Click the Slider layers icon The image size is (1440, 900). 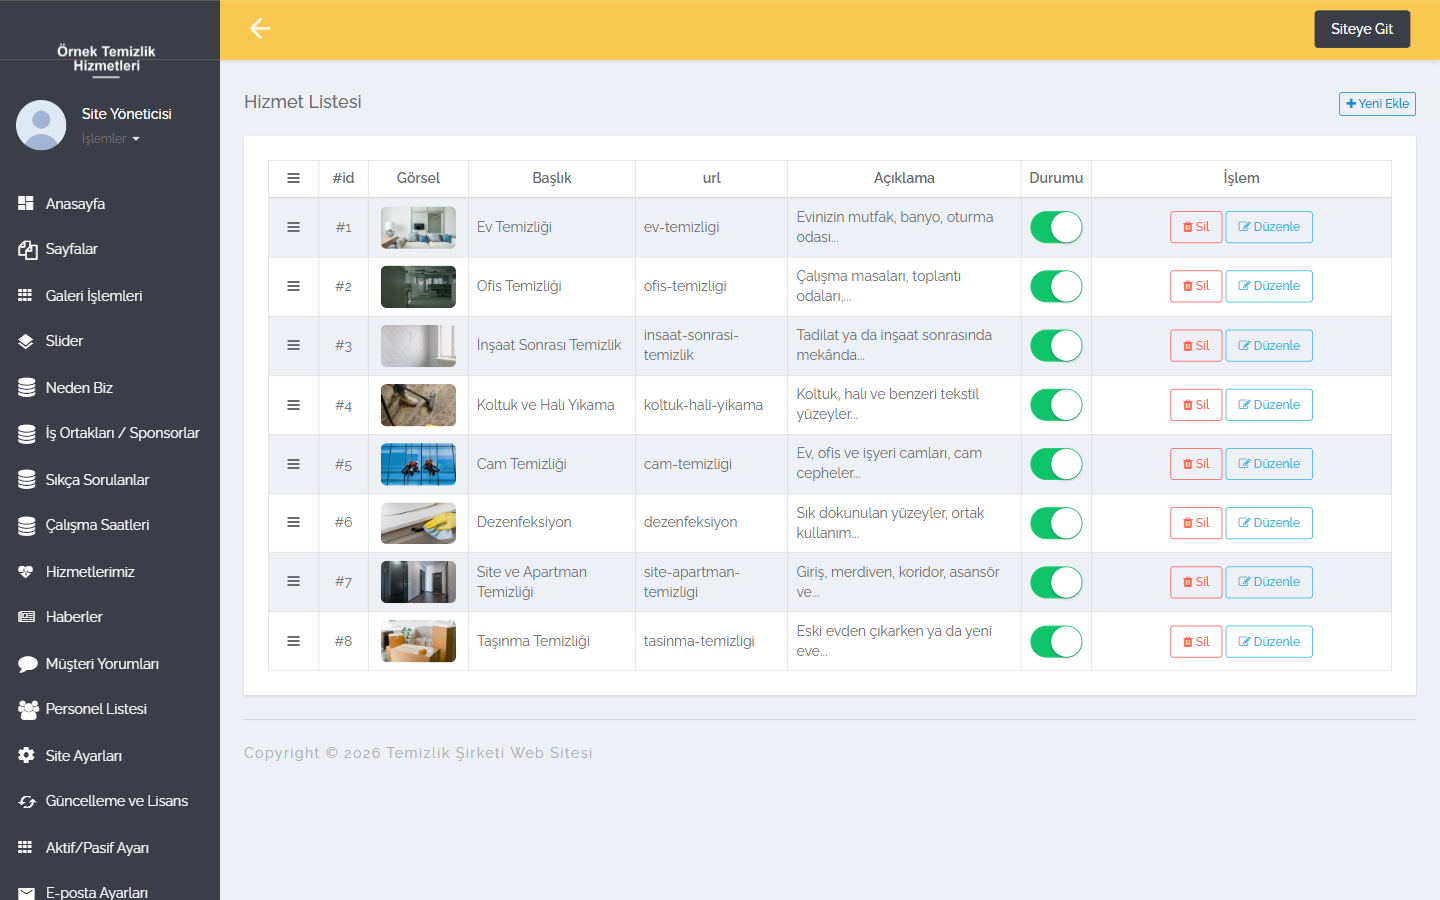click(26, 341)
